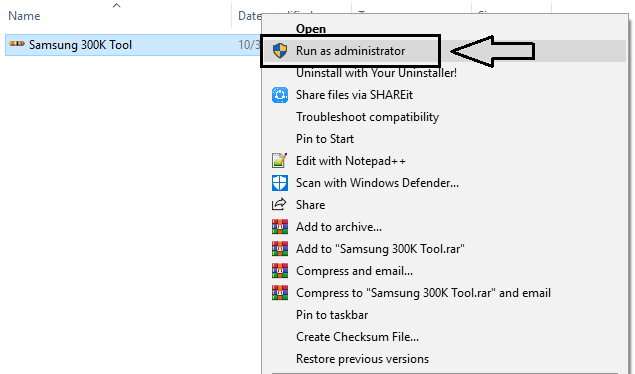Click the sort arrow above the Name column

pyautogui.click(x=117, y=5)
